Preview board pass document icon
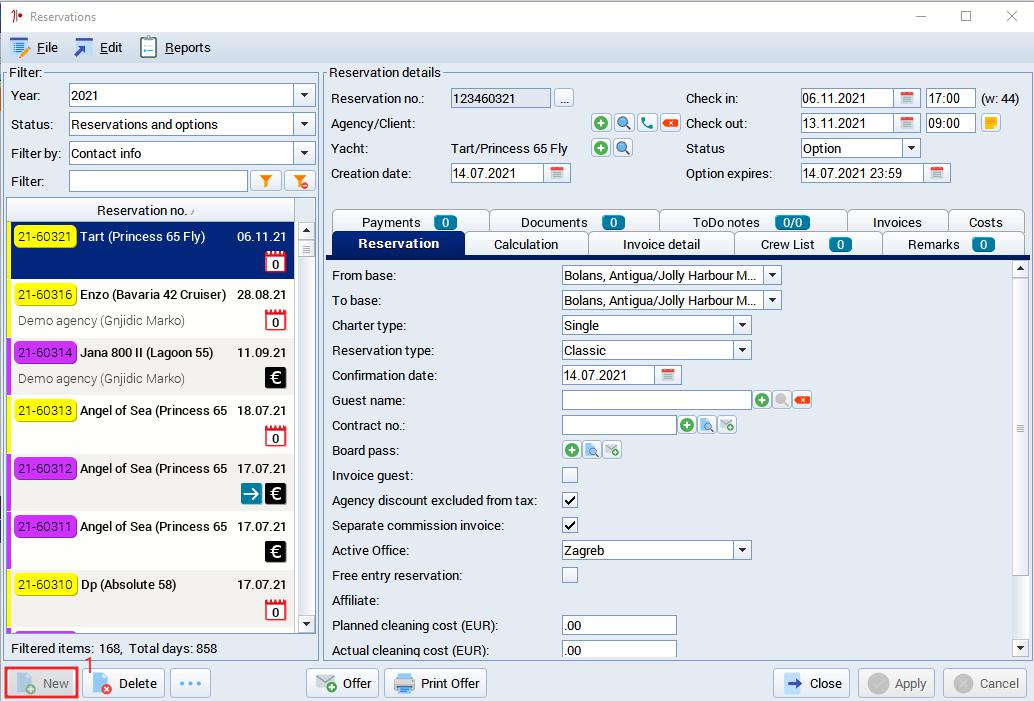Viewport: 1034px width, 701px height. point(592,450)
